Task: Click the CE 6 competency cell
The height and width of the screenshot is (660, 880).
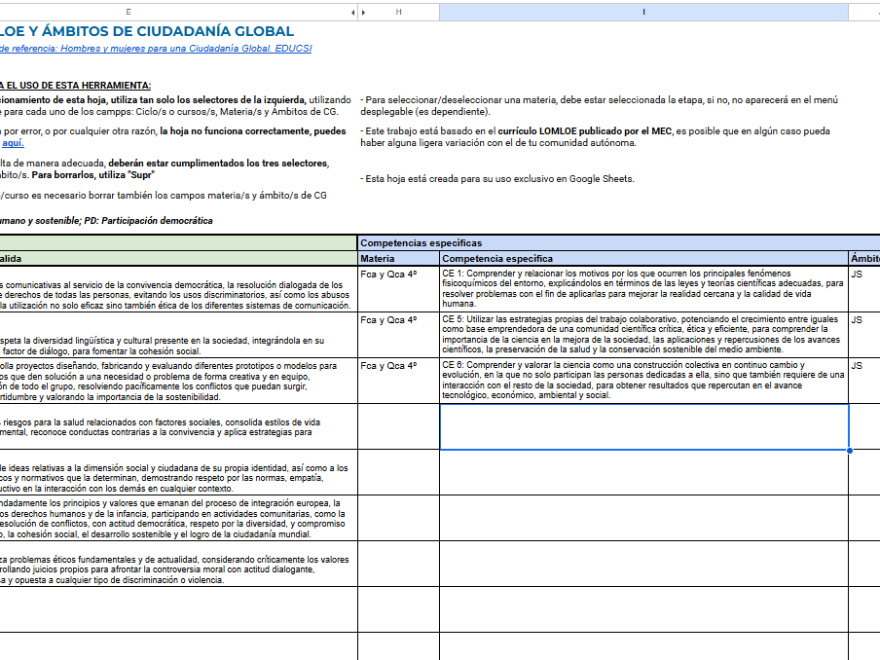Action: coord(643,381)
